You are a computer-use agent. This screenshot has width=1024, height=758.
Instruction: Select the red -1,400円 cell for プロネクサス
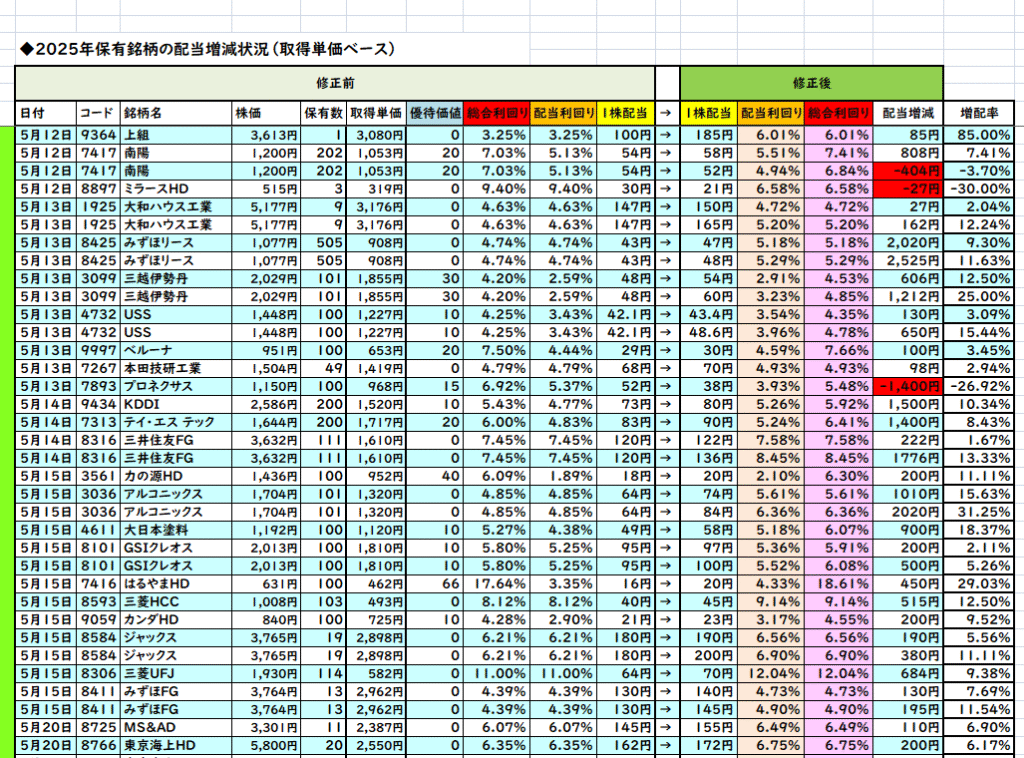pyautogui.click(x=908, y=387)
